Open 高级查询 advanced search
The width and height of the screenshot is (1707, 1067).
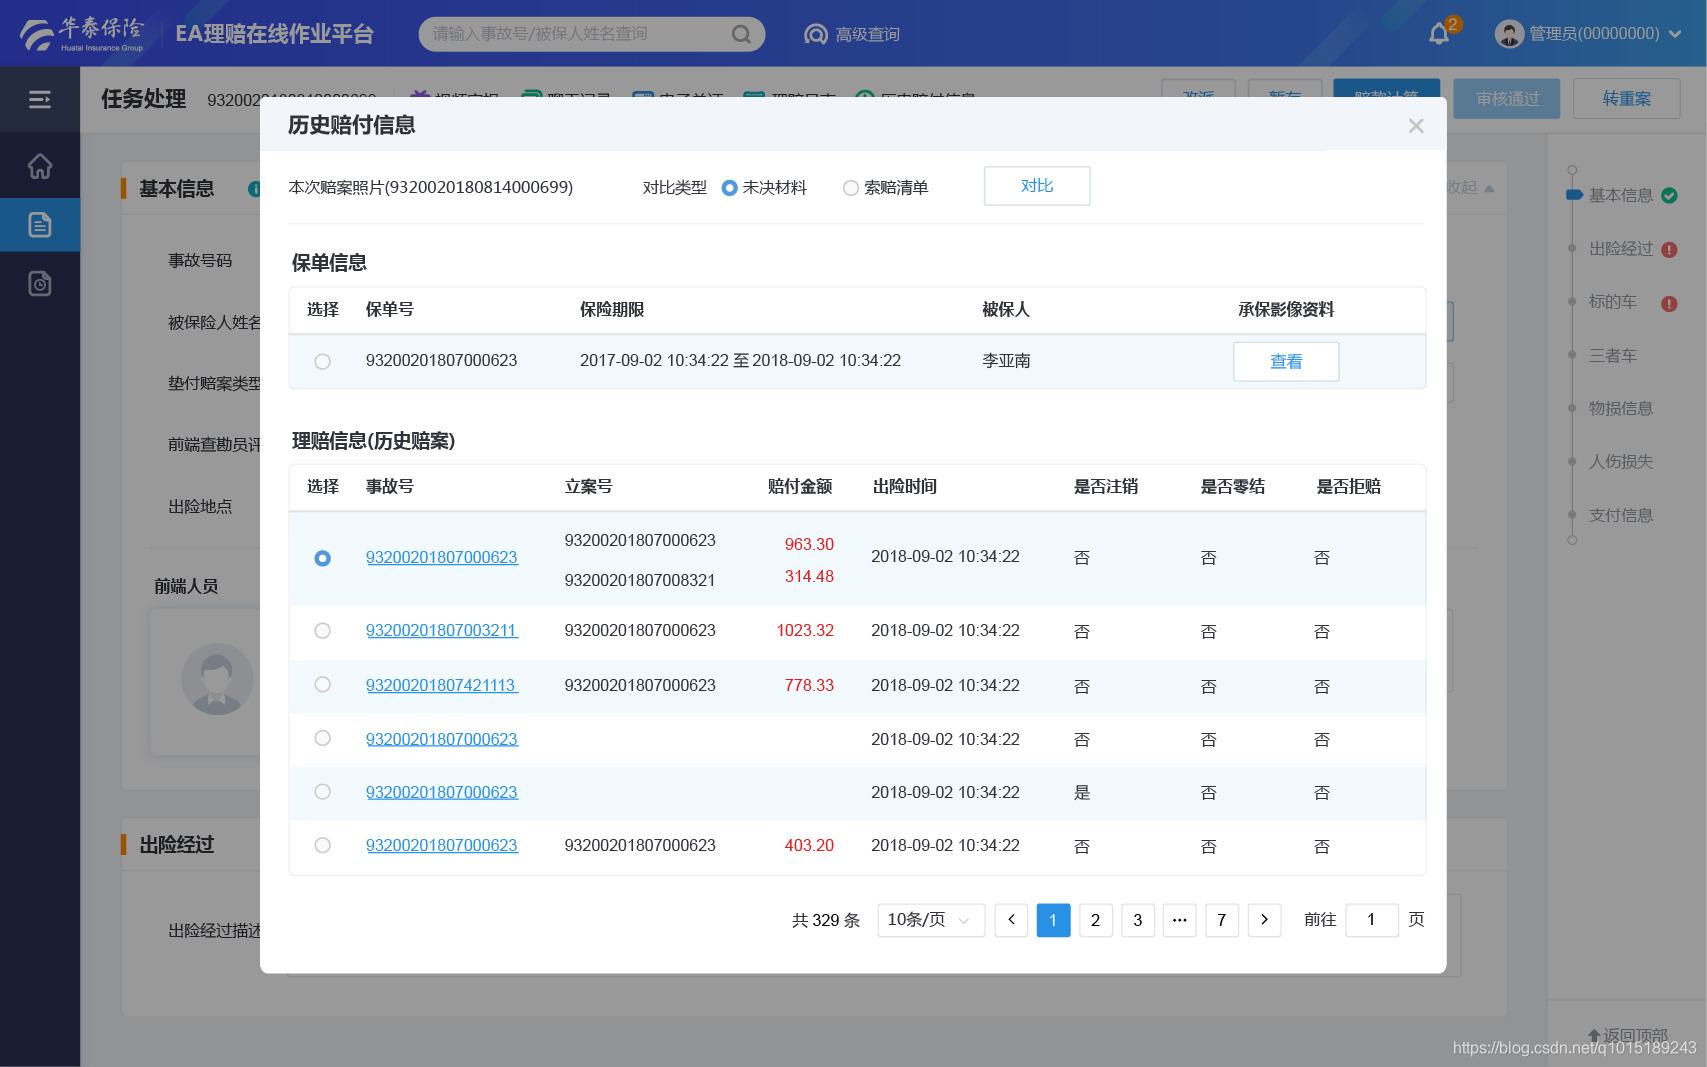coord(852,34)
